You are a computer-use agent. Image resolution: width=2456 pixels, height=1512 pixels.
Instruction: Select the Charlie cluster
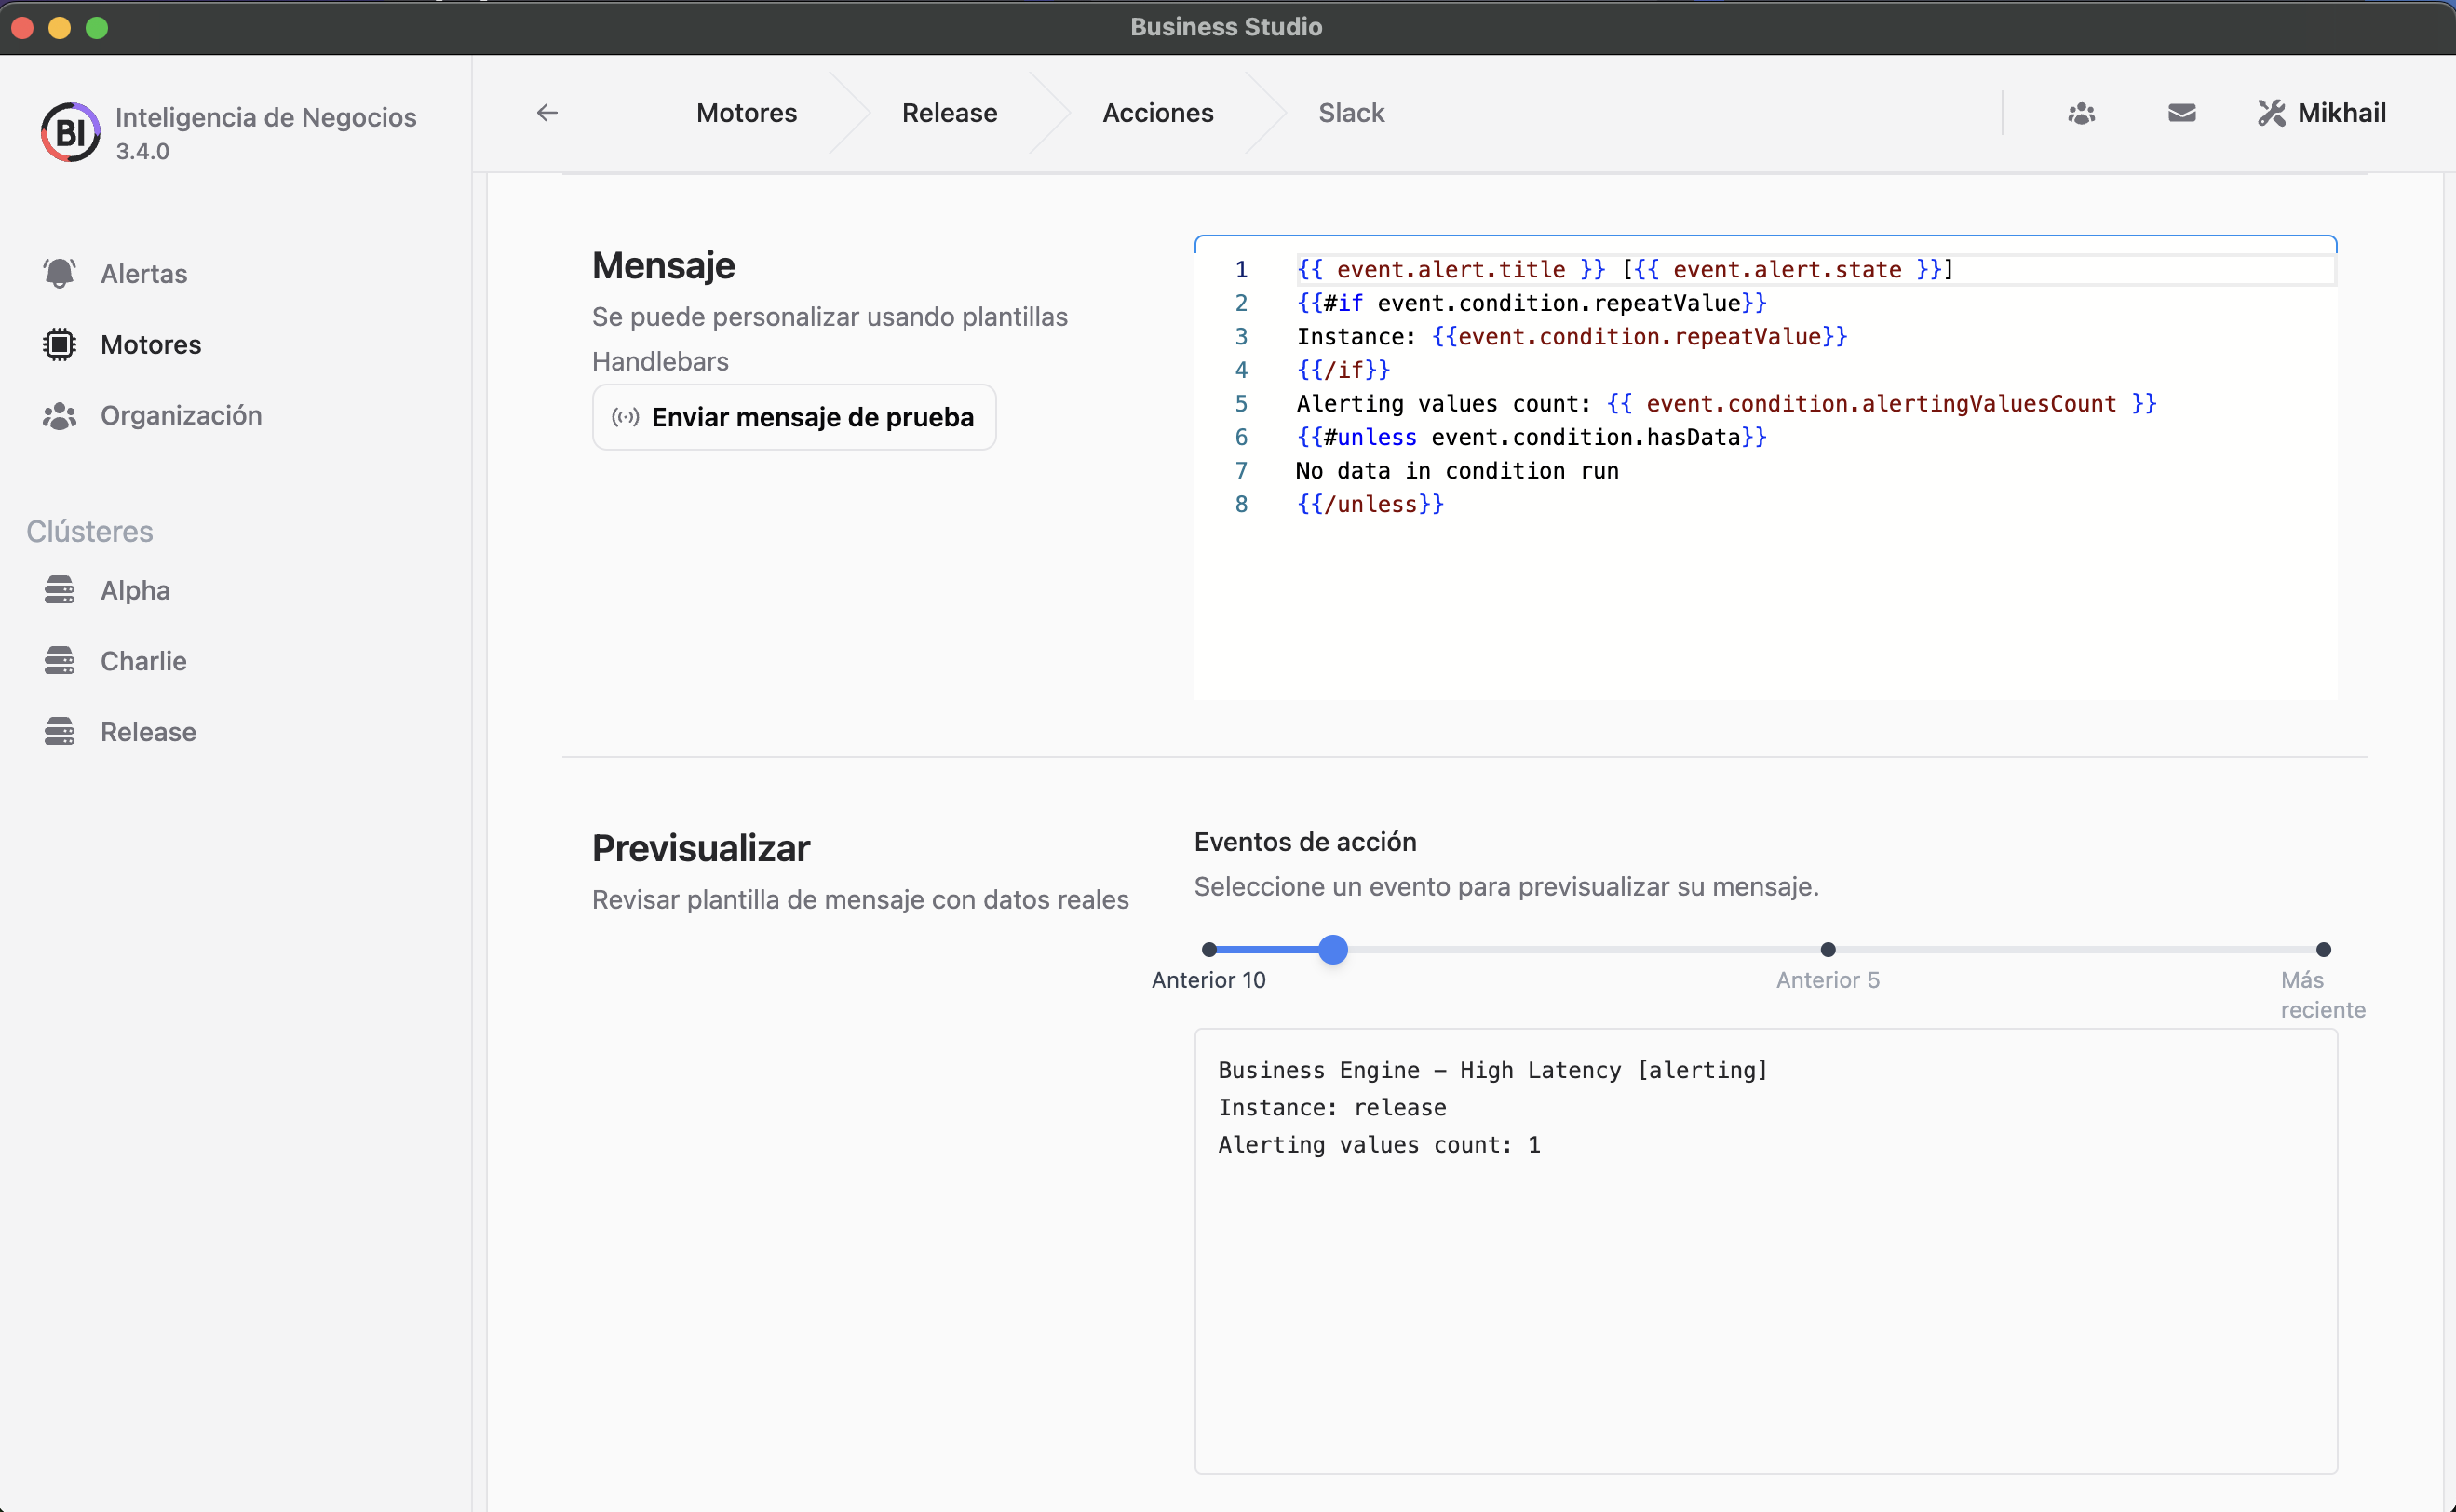(143, 661)
